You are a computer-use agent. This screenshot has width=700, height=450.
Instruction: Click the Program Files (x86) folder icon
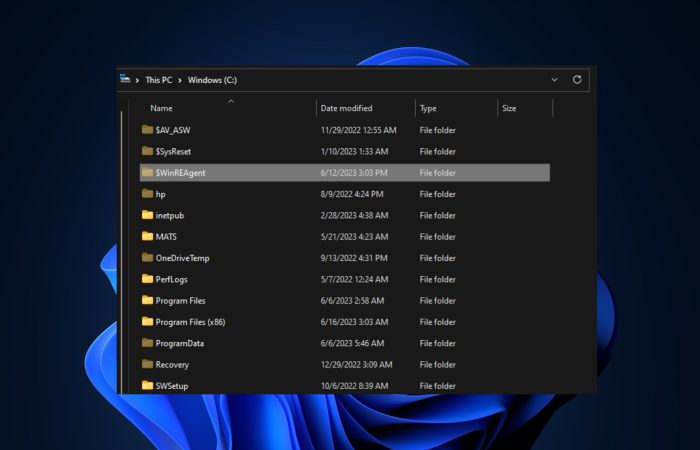click(147, 321)
